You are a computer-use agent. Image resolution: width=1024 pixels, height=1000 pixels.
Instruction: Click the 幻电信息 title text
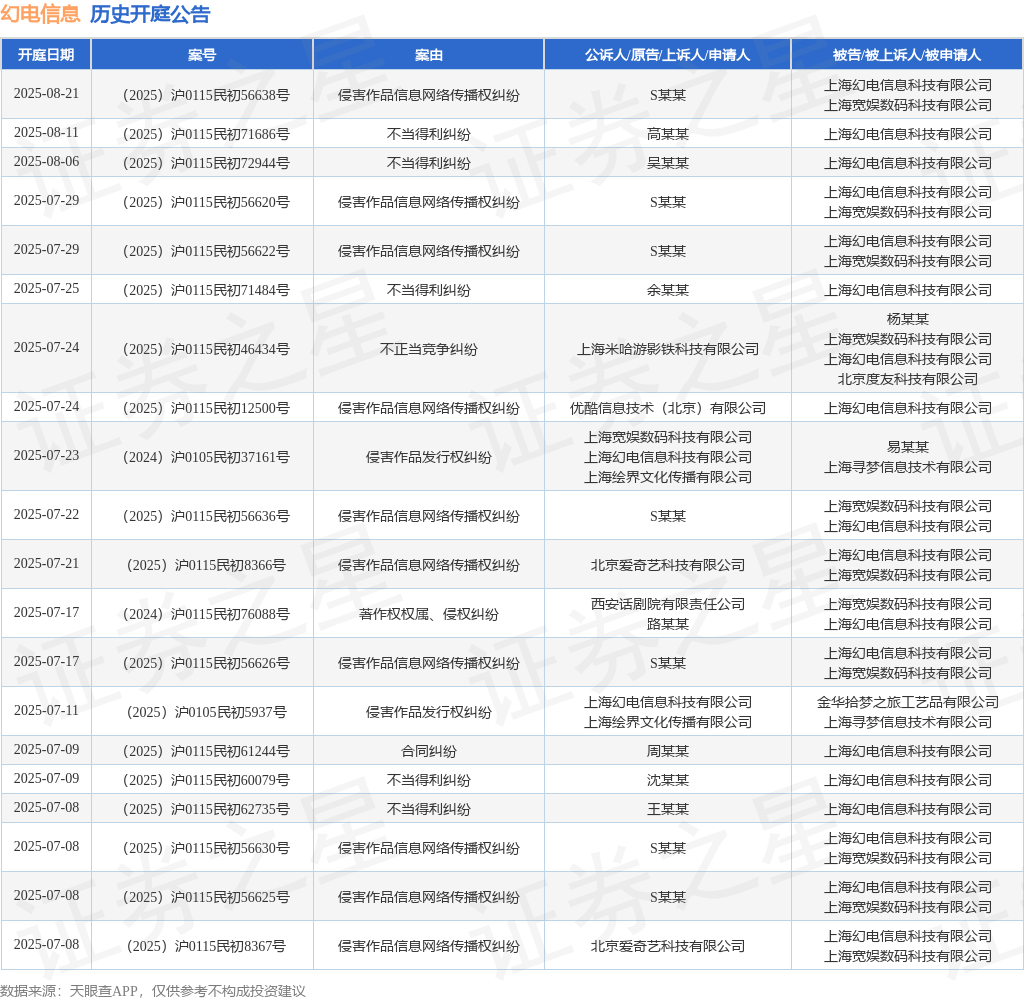[40, 14]
